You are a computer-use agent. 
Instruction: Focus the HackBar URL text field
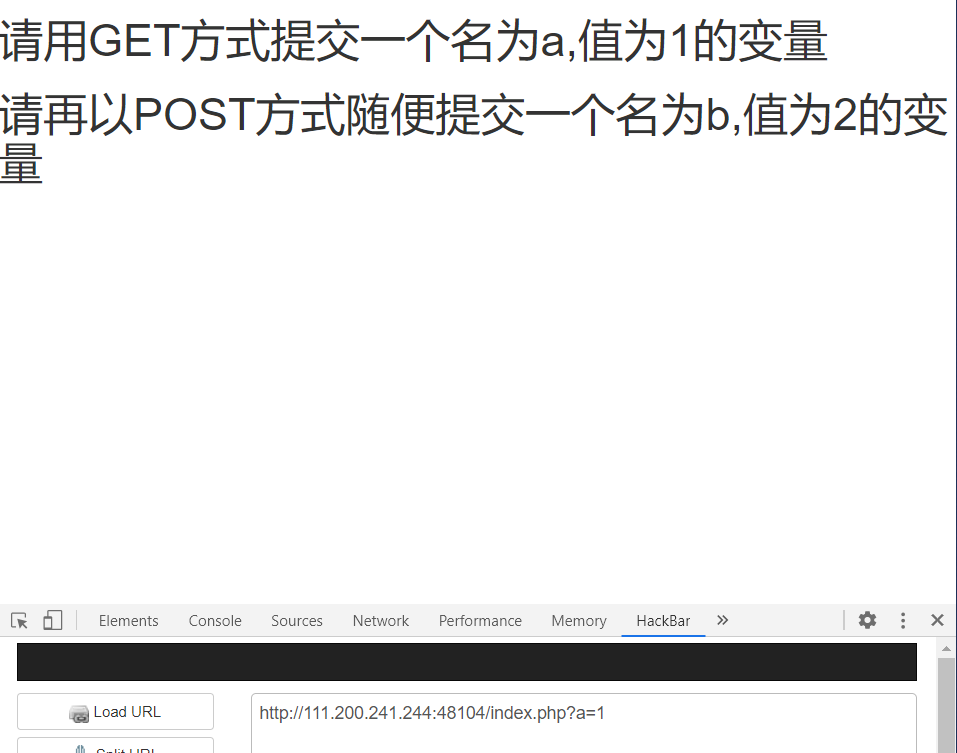point(583,723)
